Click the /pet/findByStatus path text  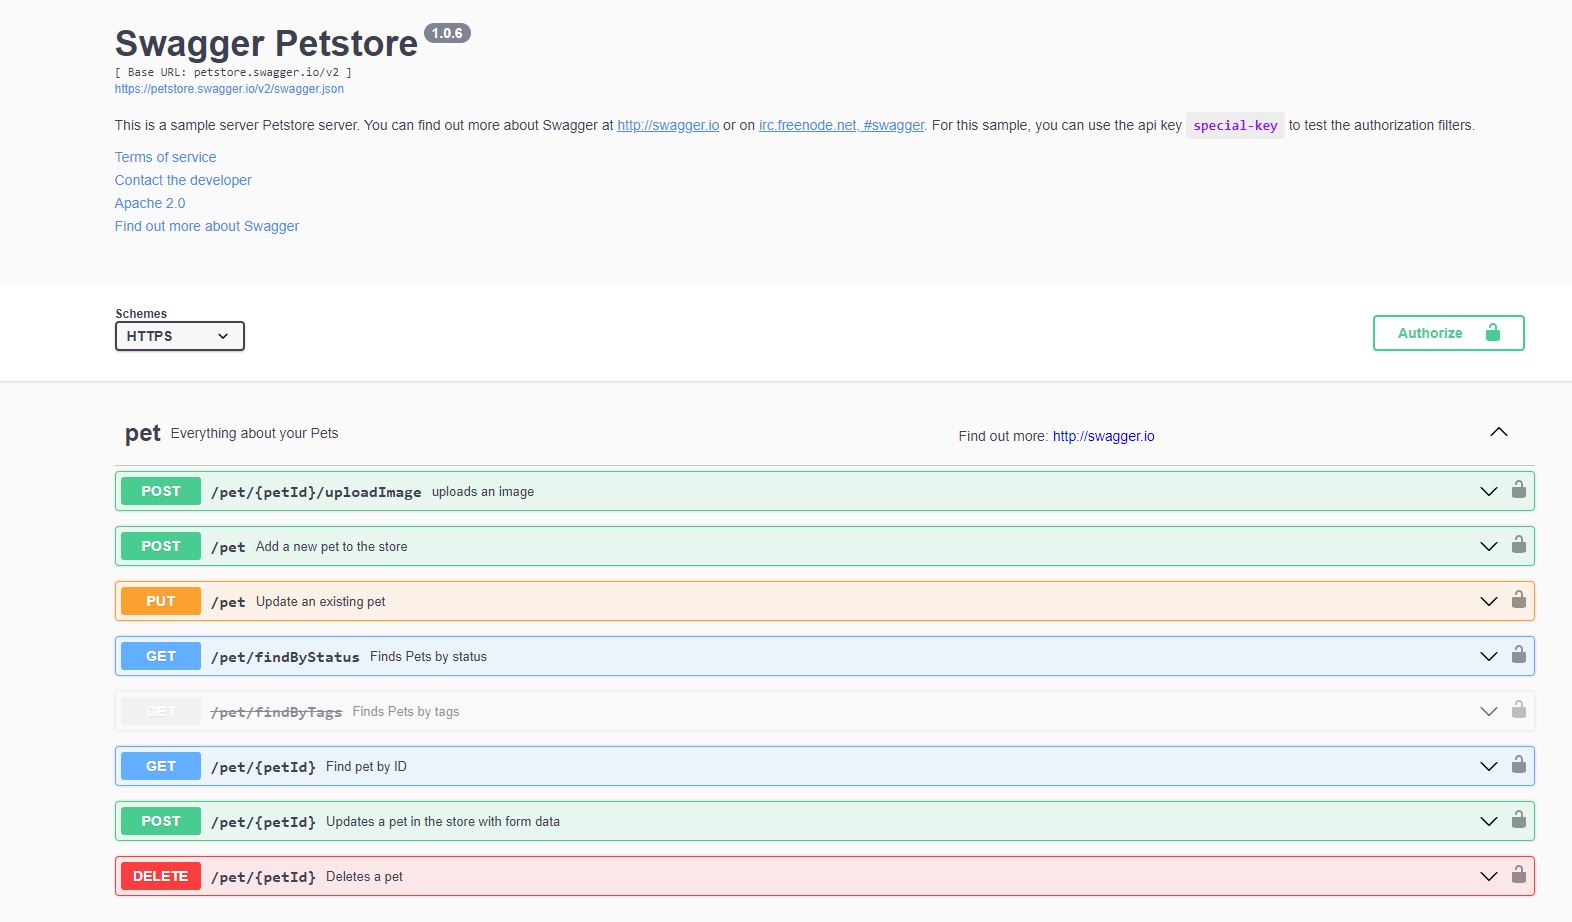pyautogui.click(x=285, y=657)
